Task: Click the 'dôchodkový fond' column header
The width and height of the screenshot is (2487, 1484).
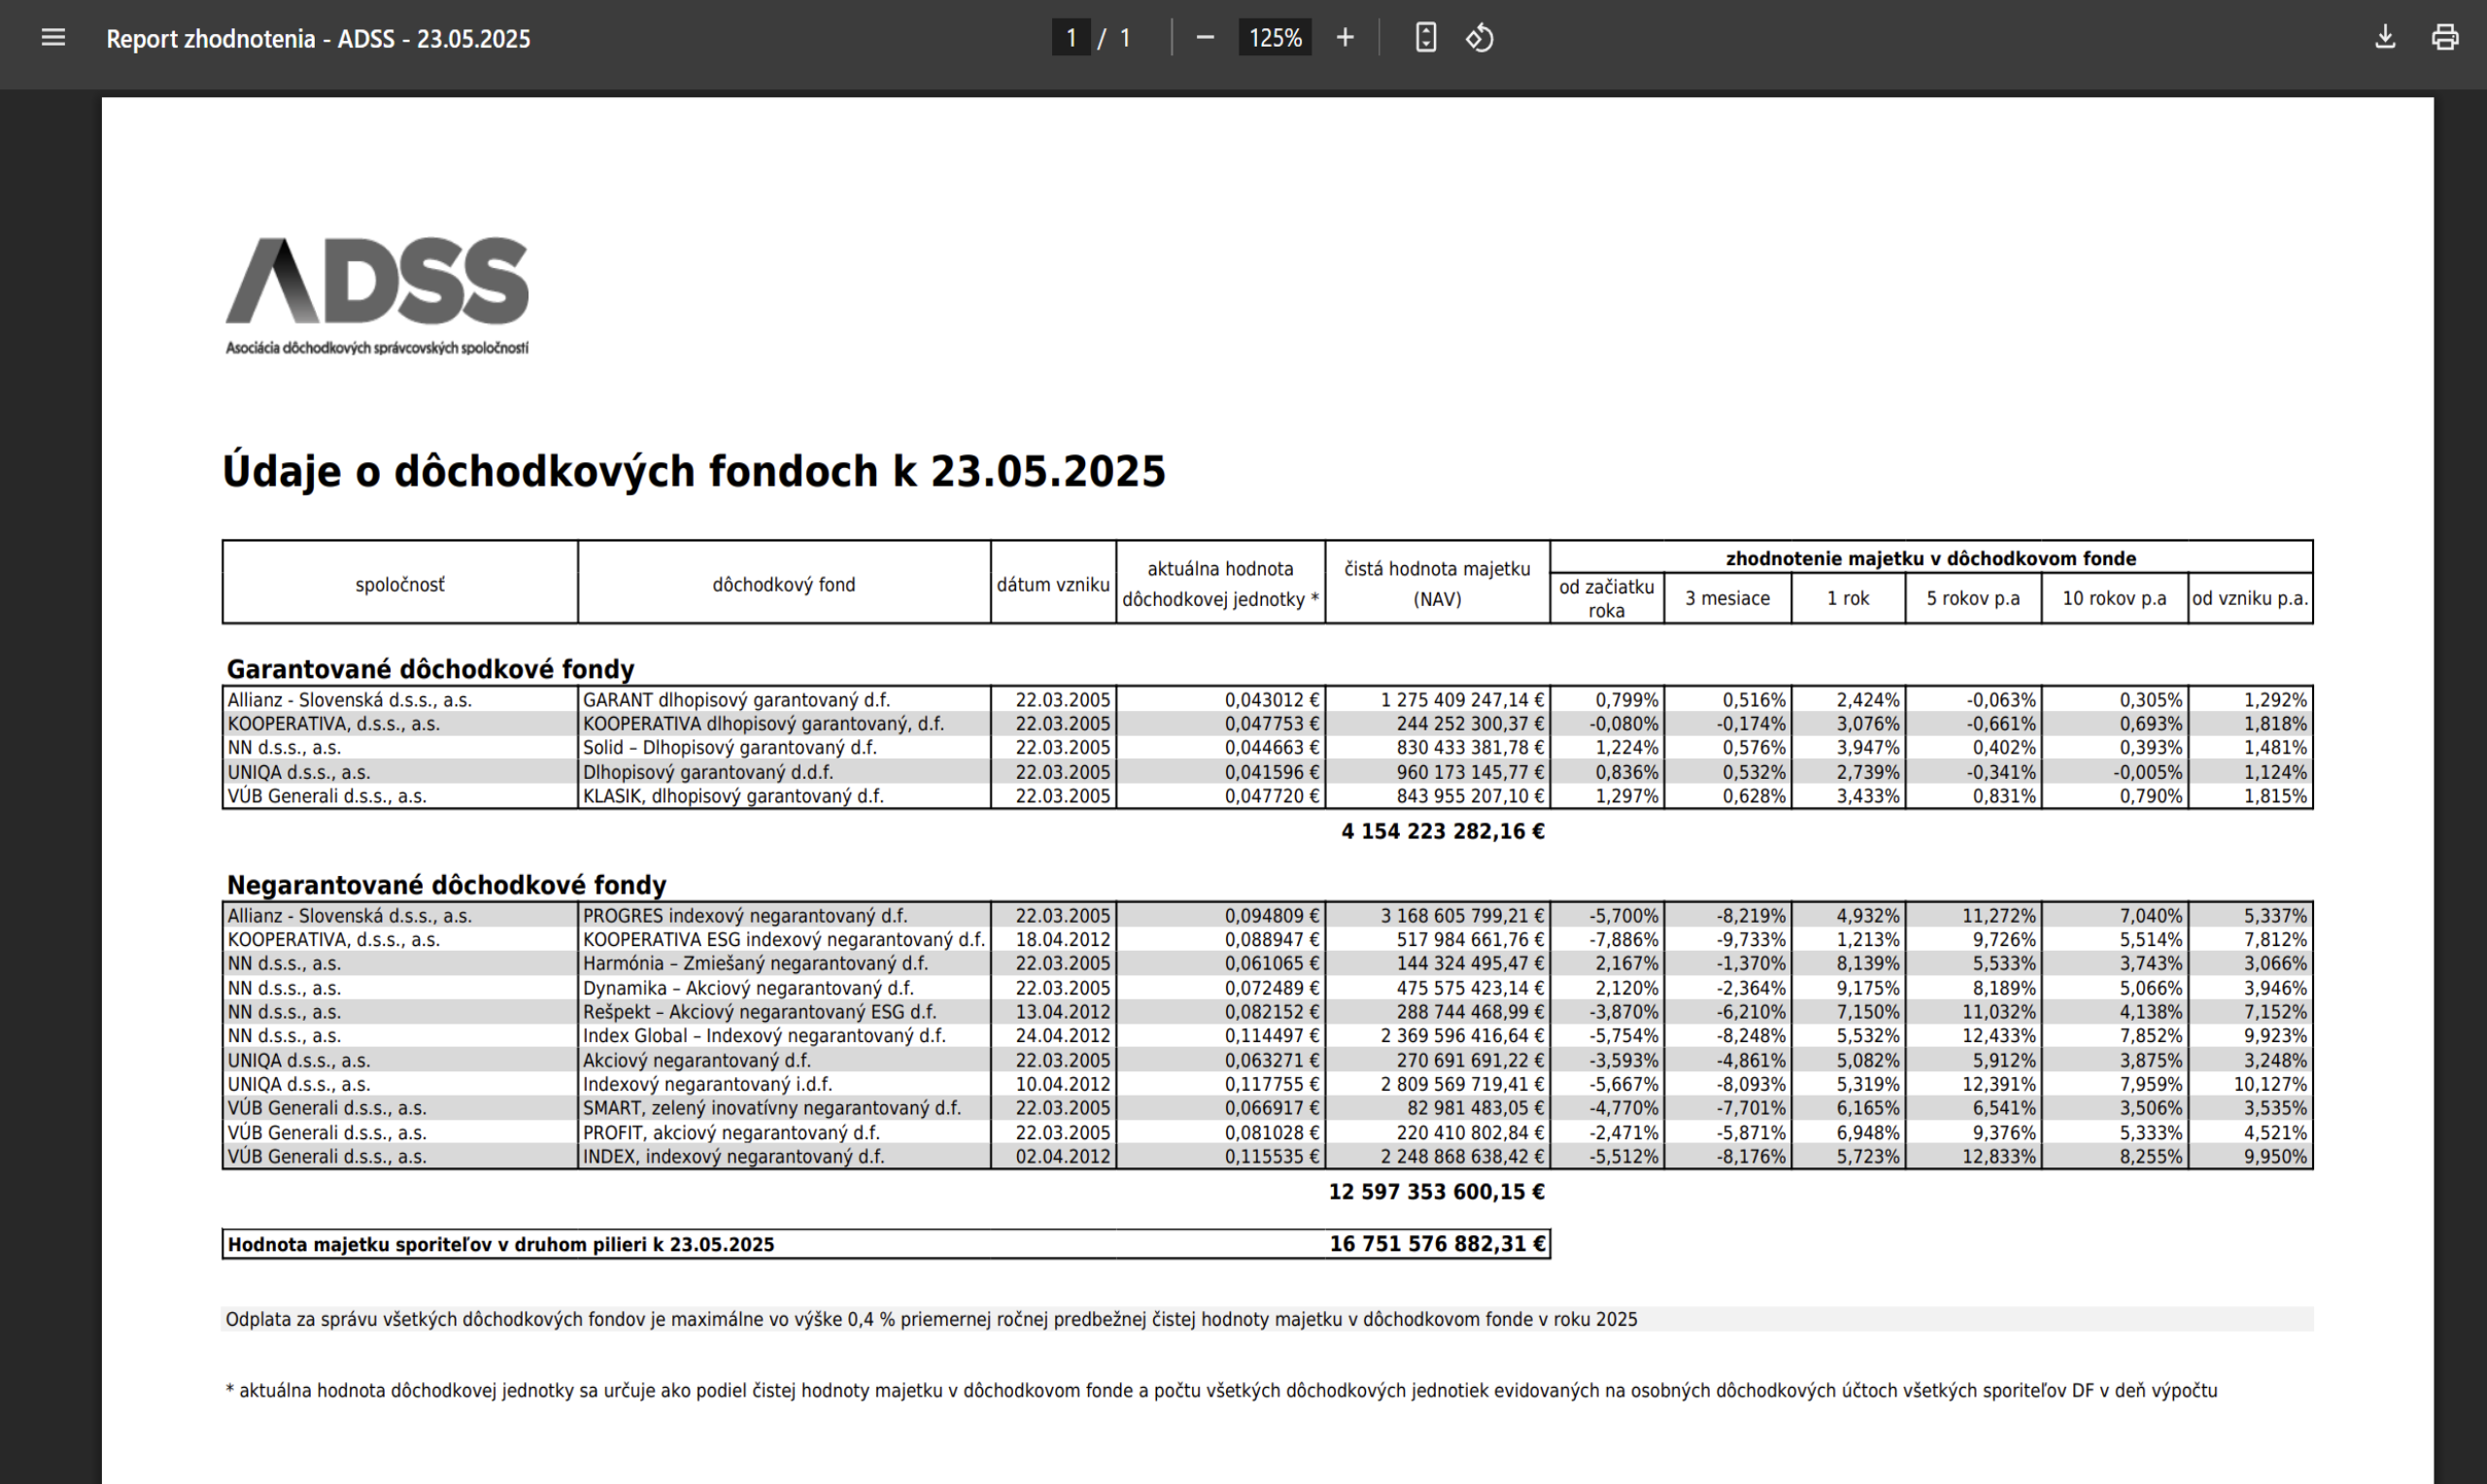Action: pos(784,584)
